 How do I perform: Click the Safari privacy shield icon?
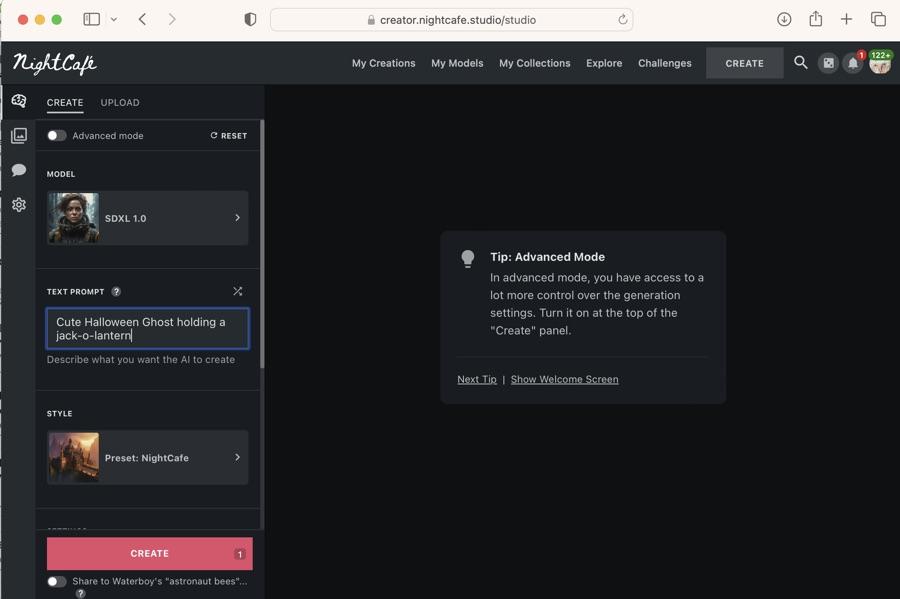click(x=250, y=20)
